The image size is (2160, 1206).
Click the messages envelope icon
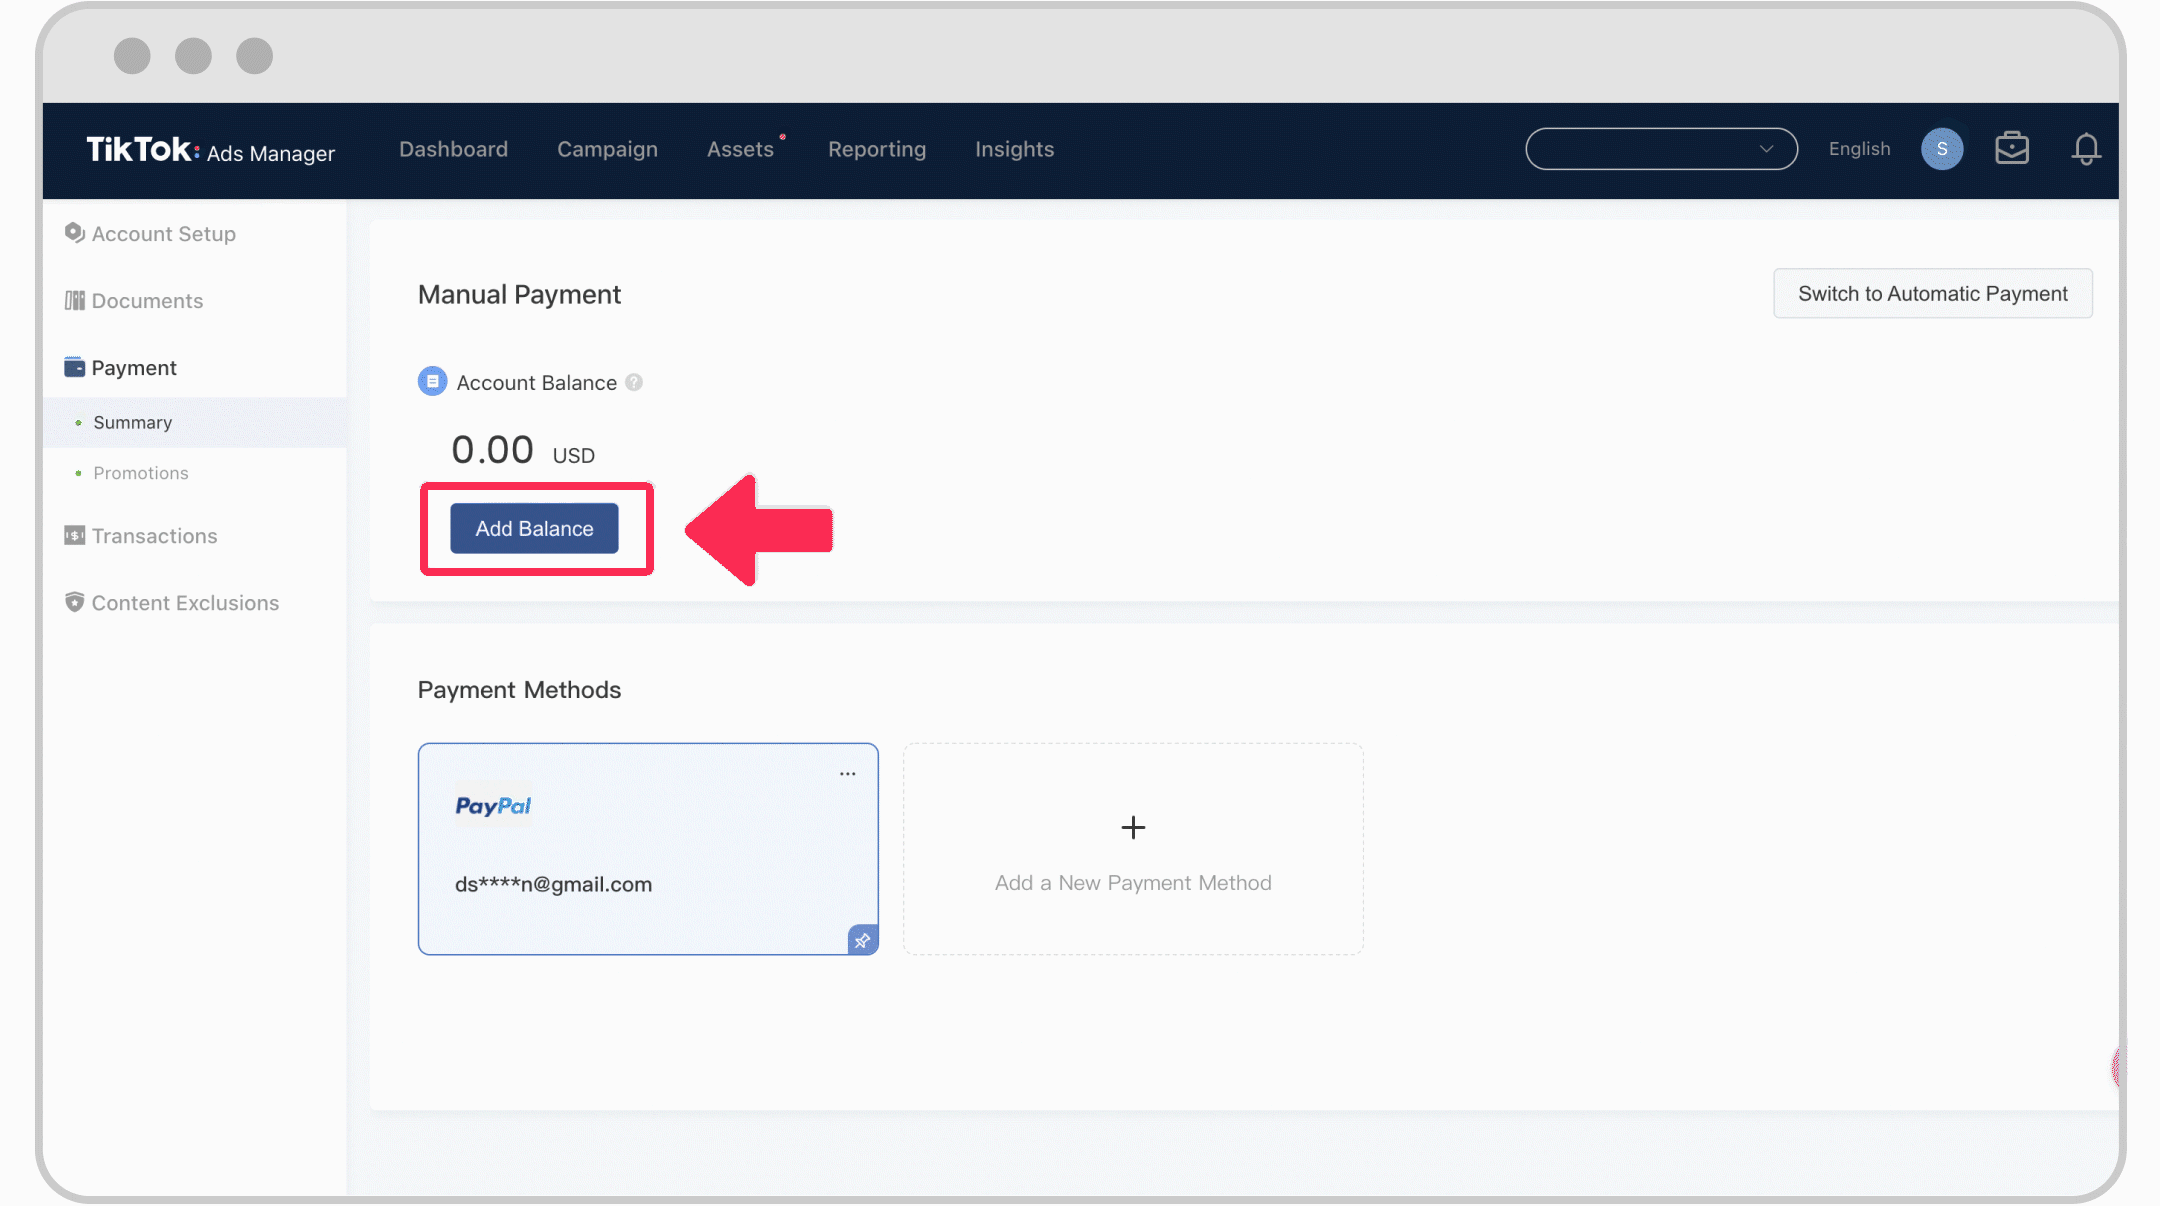(2013, 148)
